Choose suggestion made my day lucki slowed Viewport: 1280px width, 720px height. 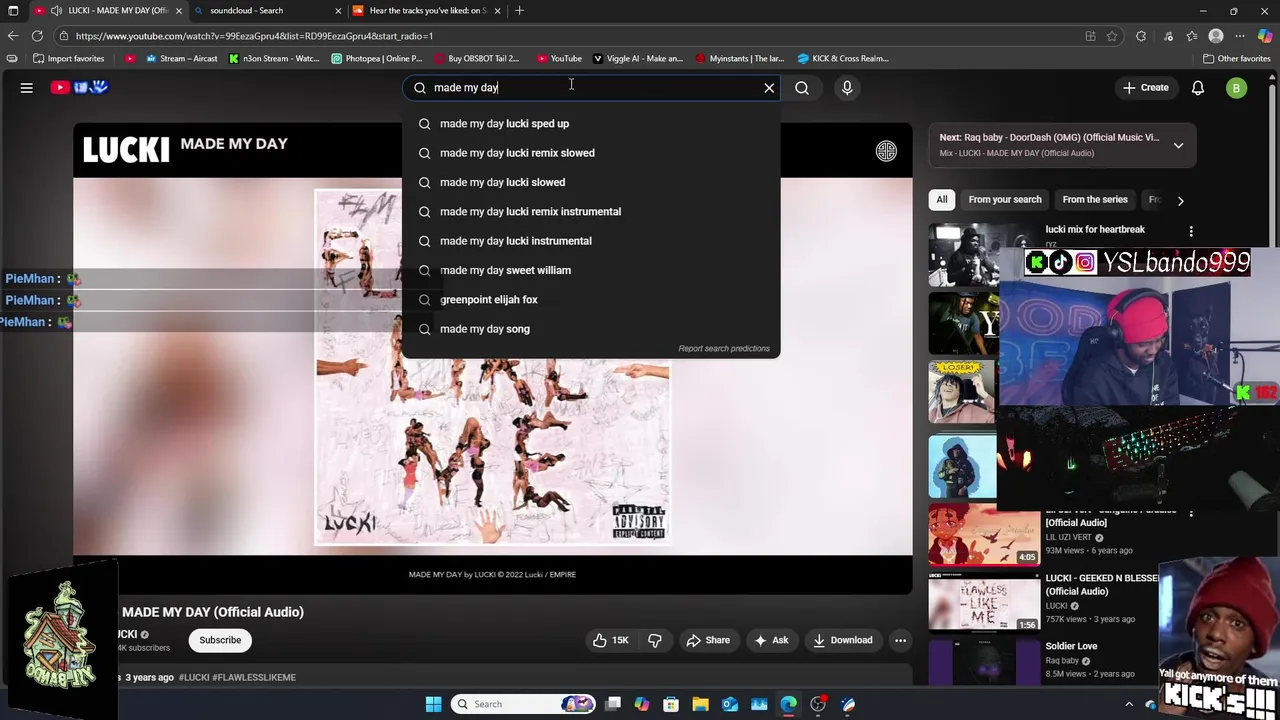[x=591, y=182]
